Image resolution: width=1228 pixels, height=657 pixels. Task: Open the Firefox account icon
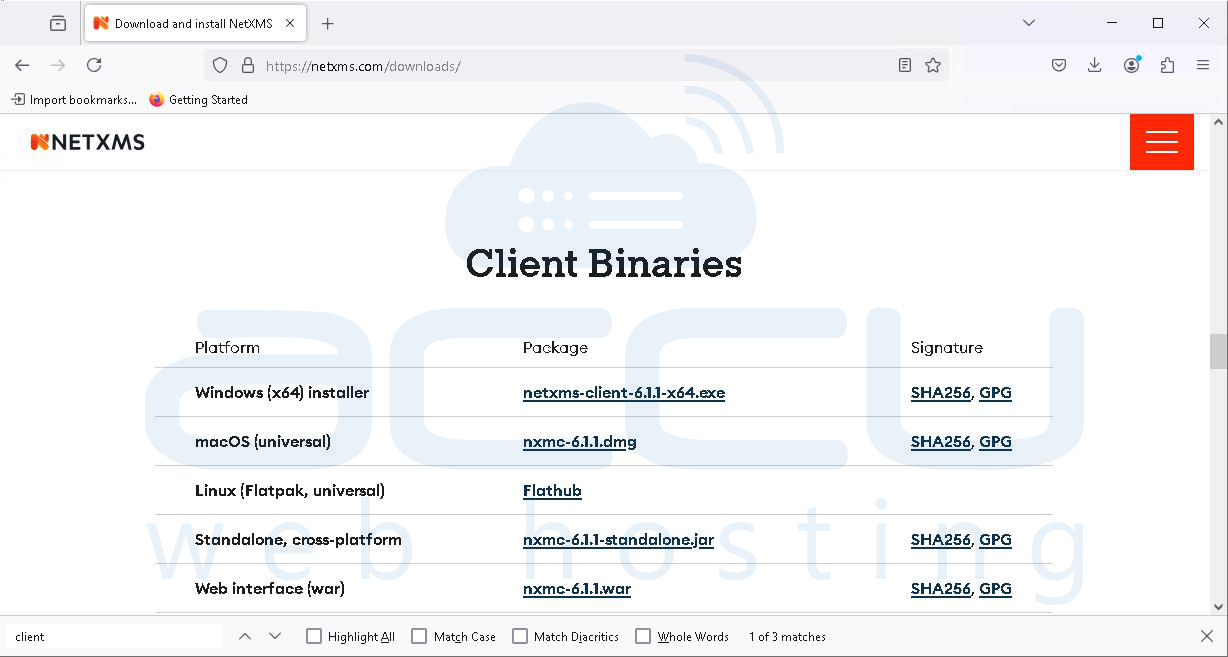click(1131, 65)
